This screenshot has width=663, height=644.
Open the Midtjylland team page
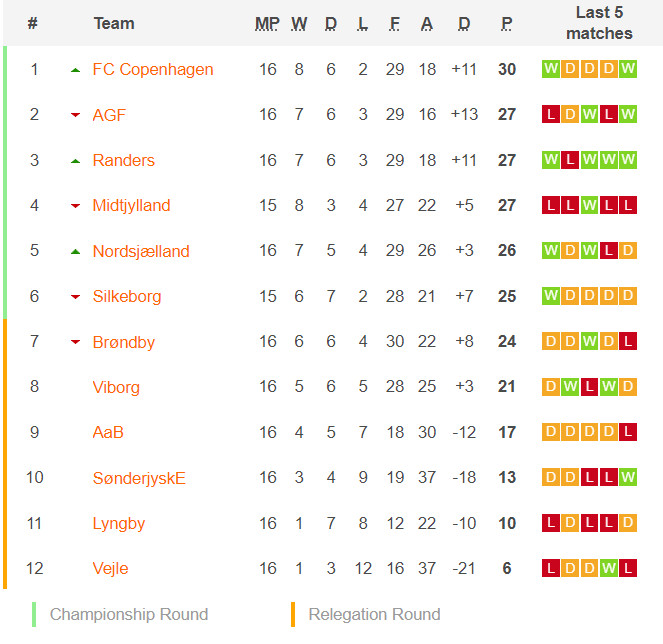click(x=132, y=206)
